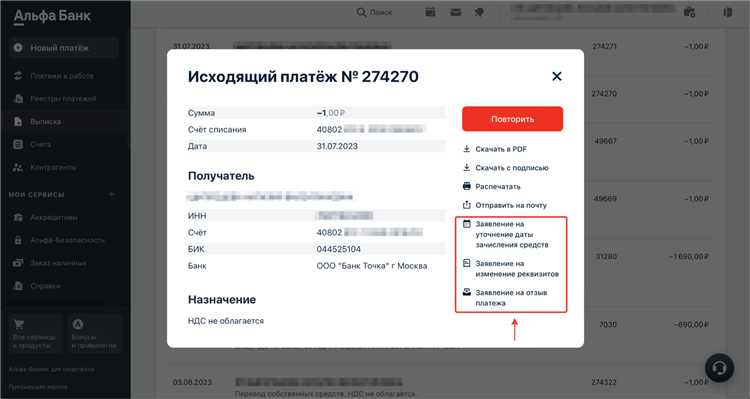
Task: Open Заявление на изменение реквизитов
Action: (x=511, y=269)
